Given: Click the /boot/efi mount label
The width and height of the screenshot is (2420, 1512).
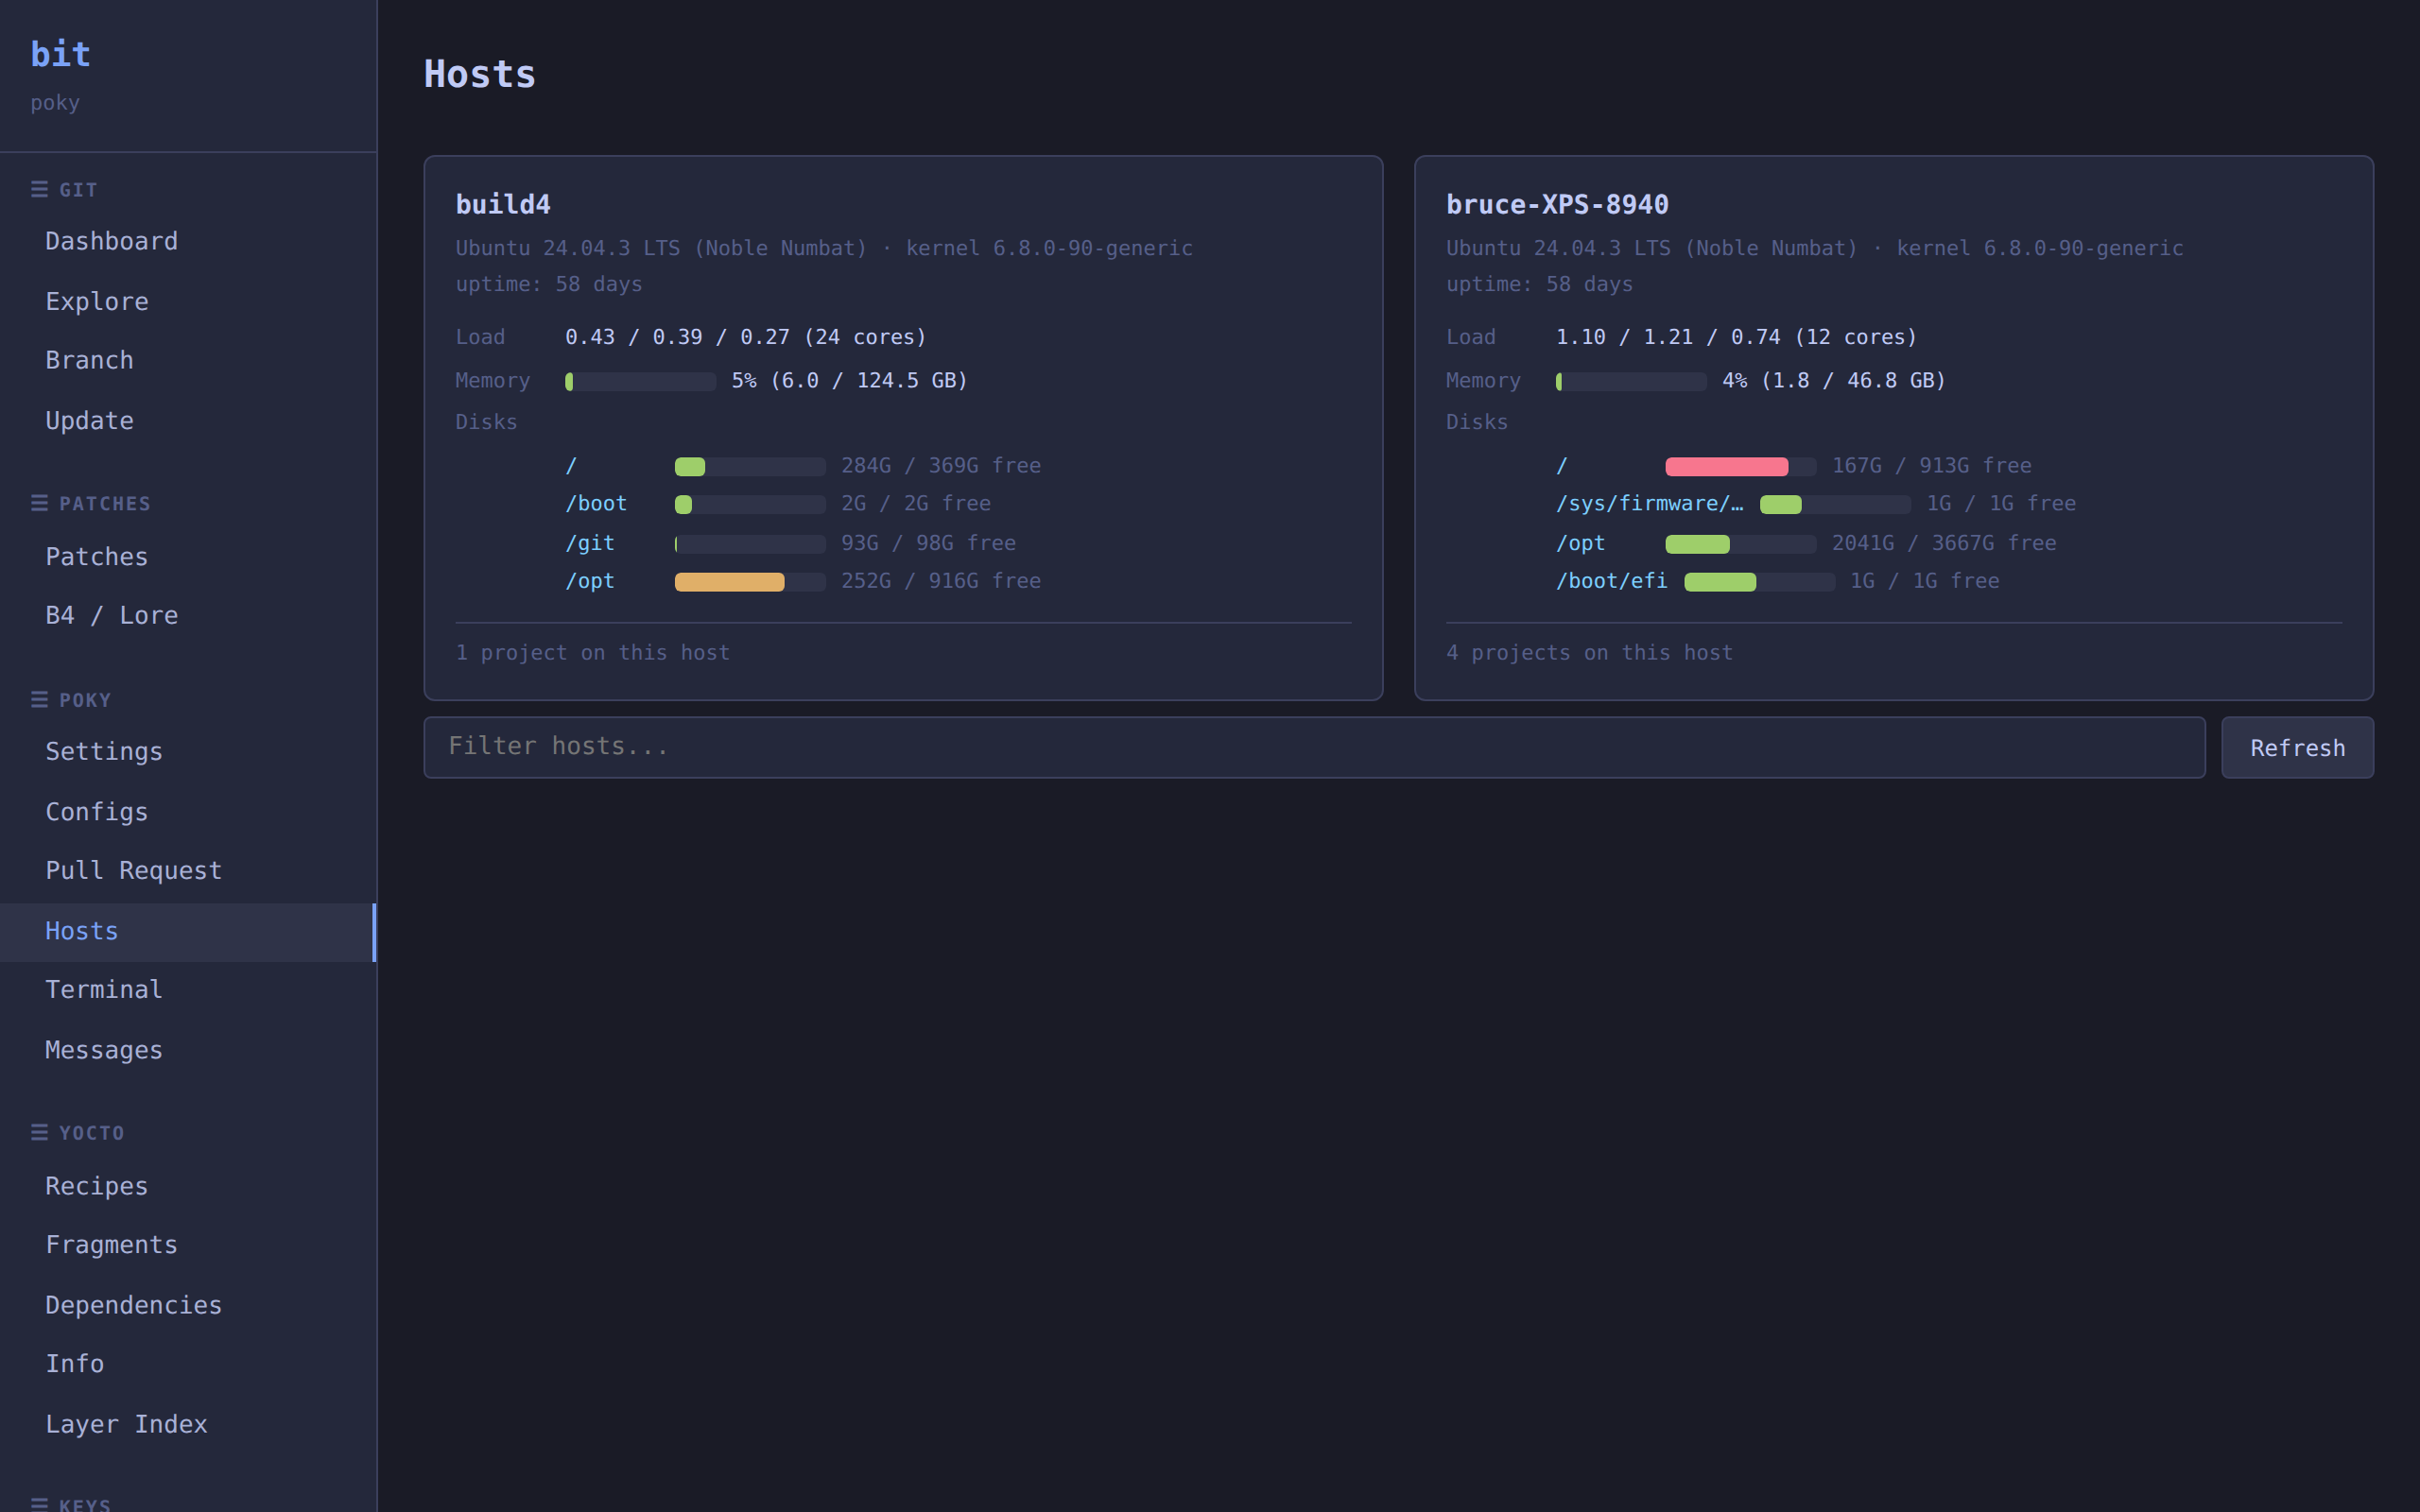Looking at the screenshot, I should pyautogui.click(x=1612, y=581).
